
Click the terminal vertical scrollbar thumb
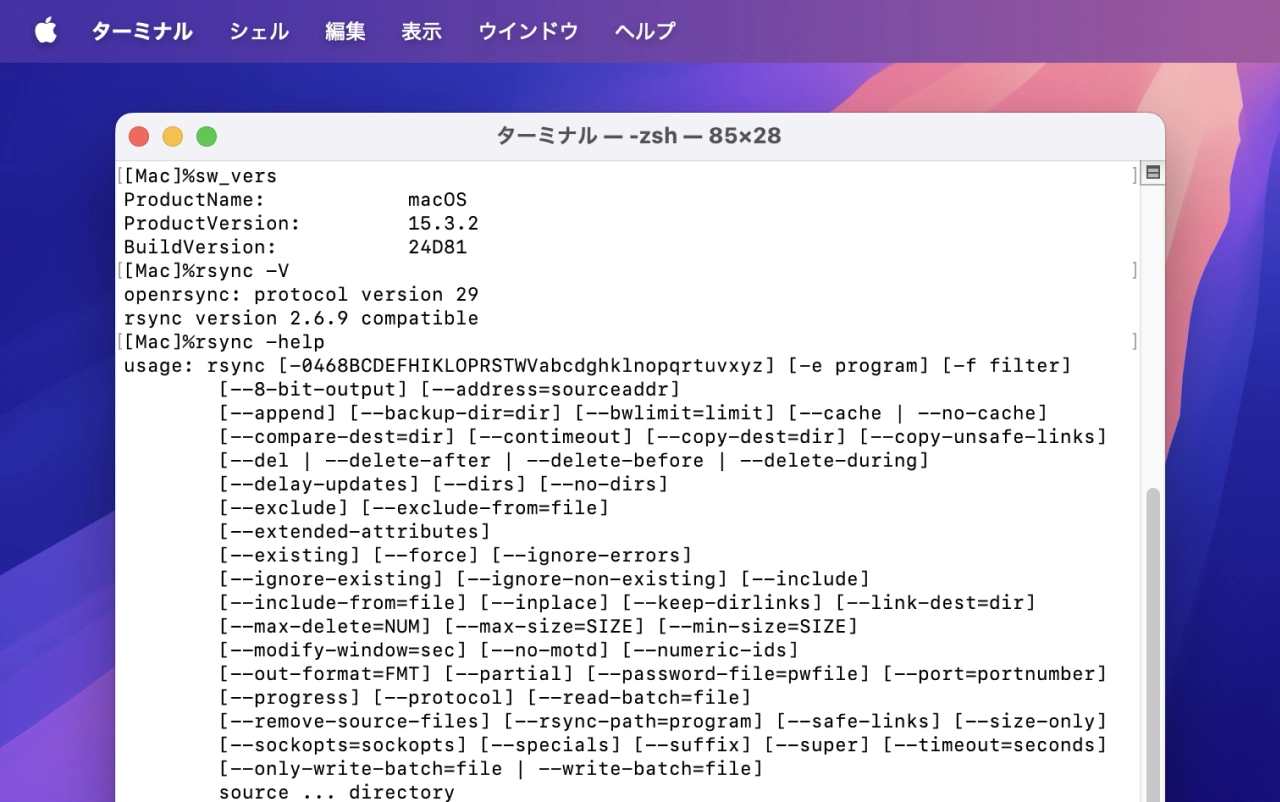tap(1152, 640)
